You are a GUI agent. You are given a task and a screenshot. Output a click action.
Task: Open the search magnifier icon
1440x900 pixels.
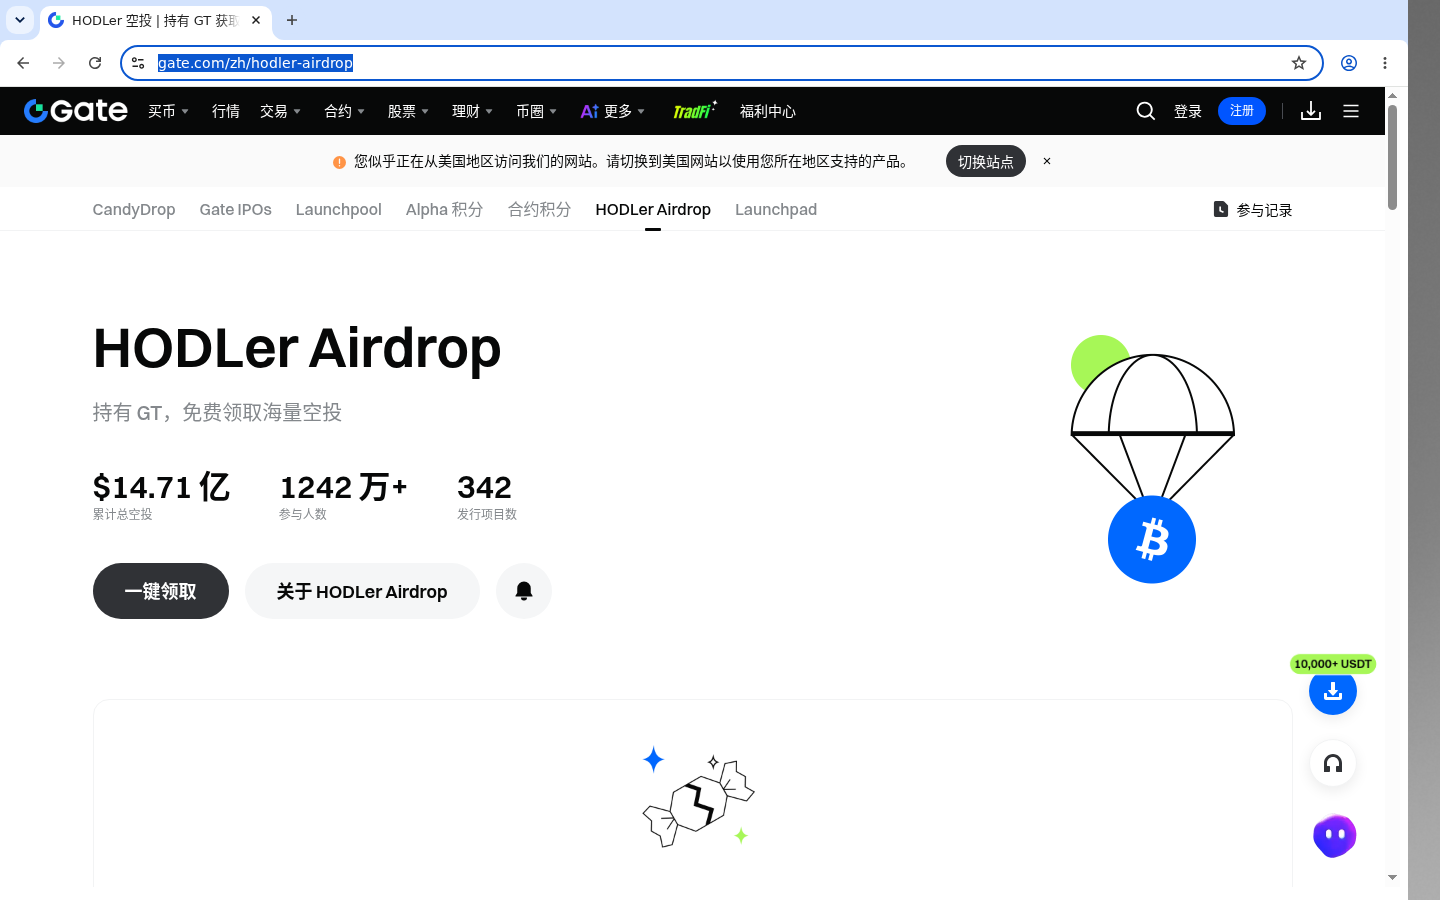[x=1146, y=111]
